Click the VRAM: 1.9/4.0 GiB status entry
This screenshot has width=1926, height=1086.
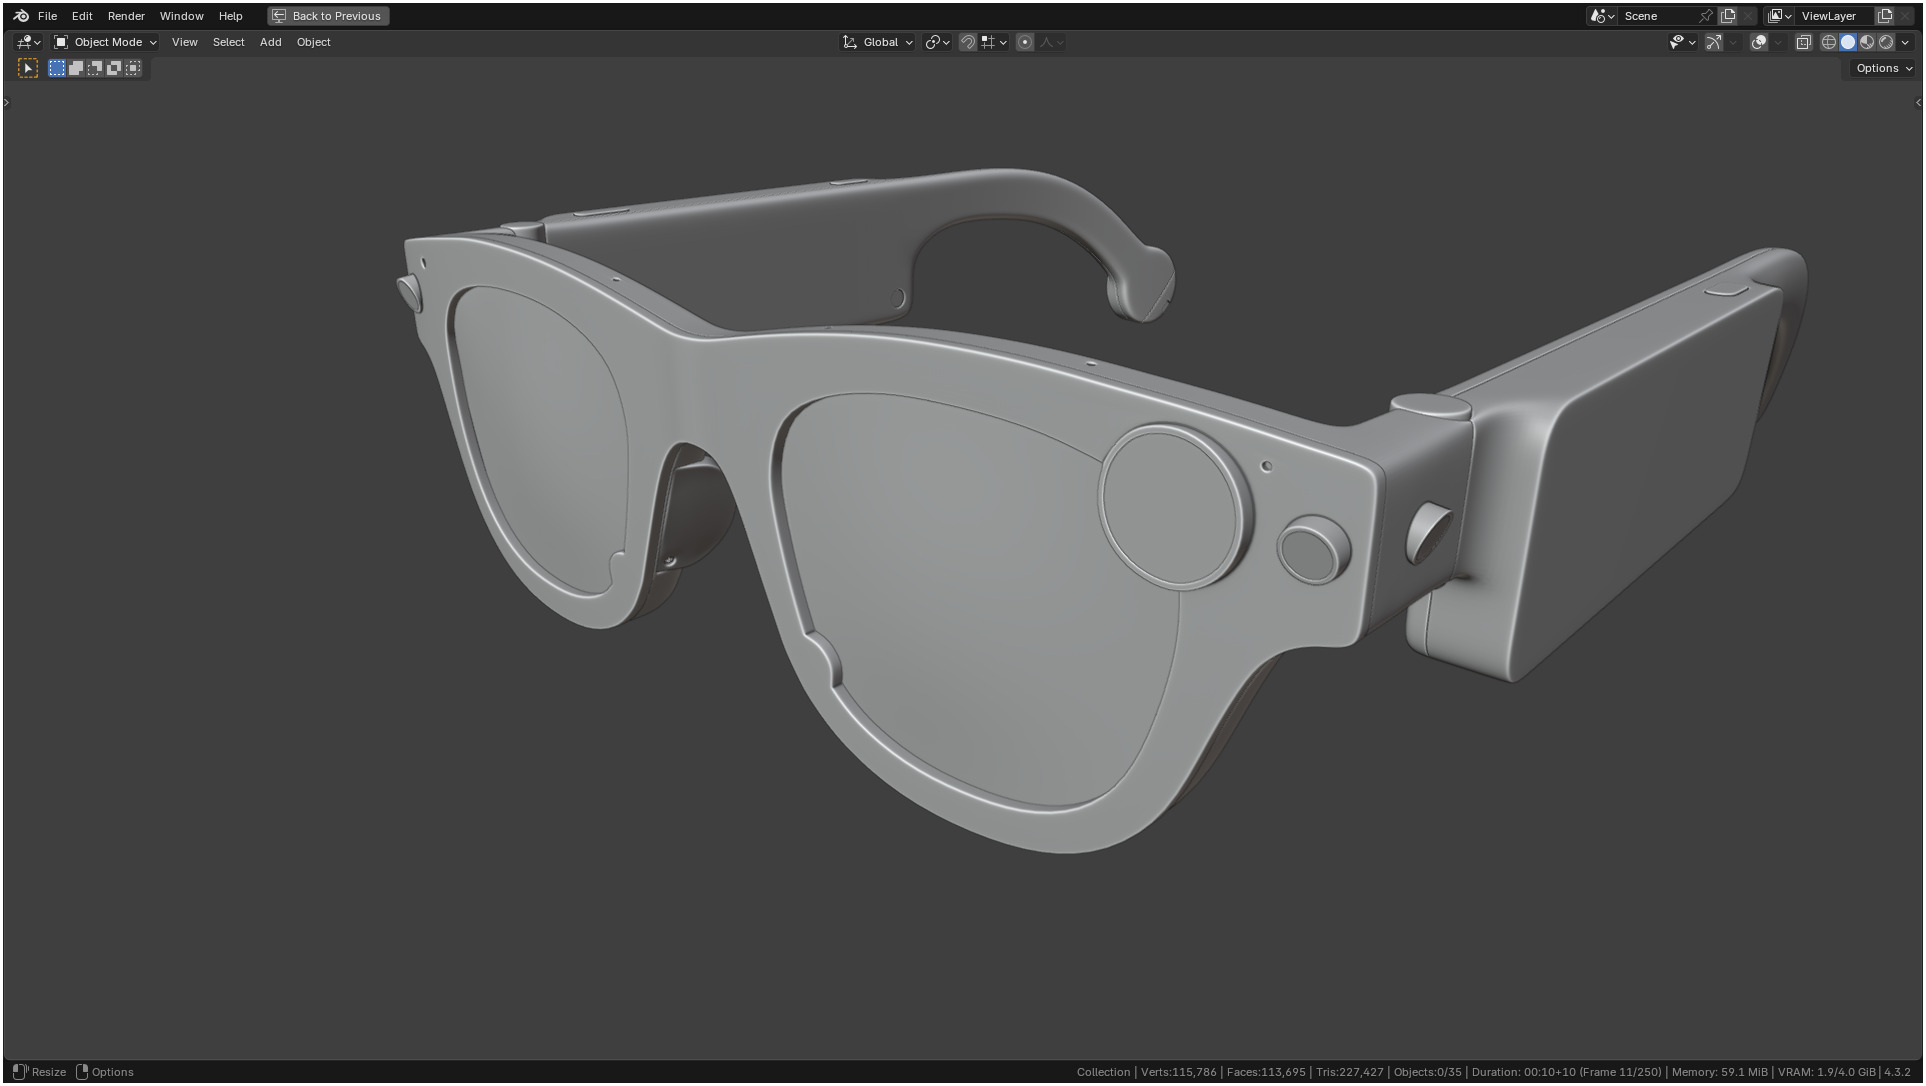(1827, 1072)
